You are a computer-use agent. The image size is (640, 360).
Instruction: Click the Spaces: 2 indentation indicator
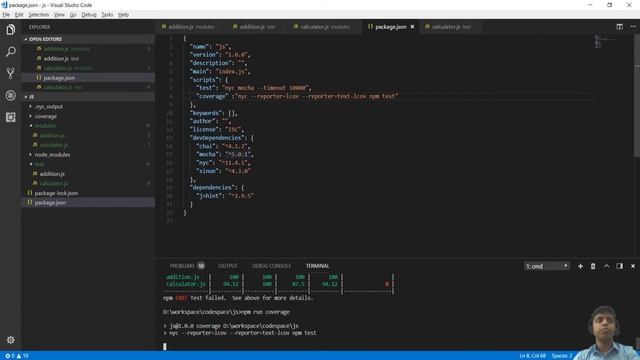pos(562,356)
